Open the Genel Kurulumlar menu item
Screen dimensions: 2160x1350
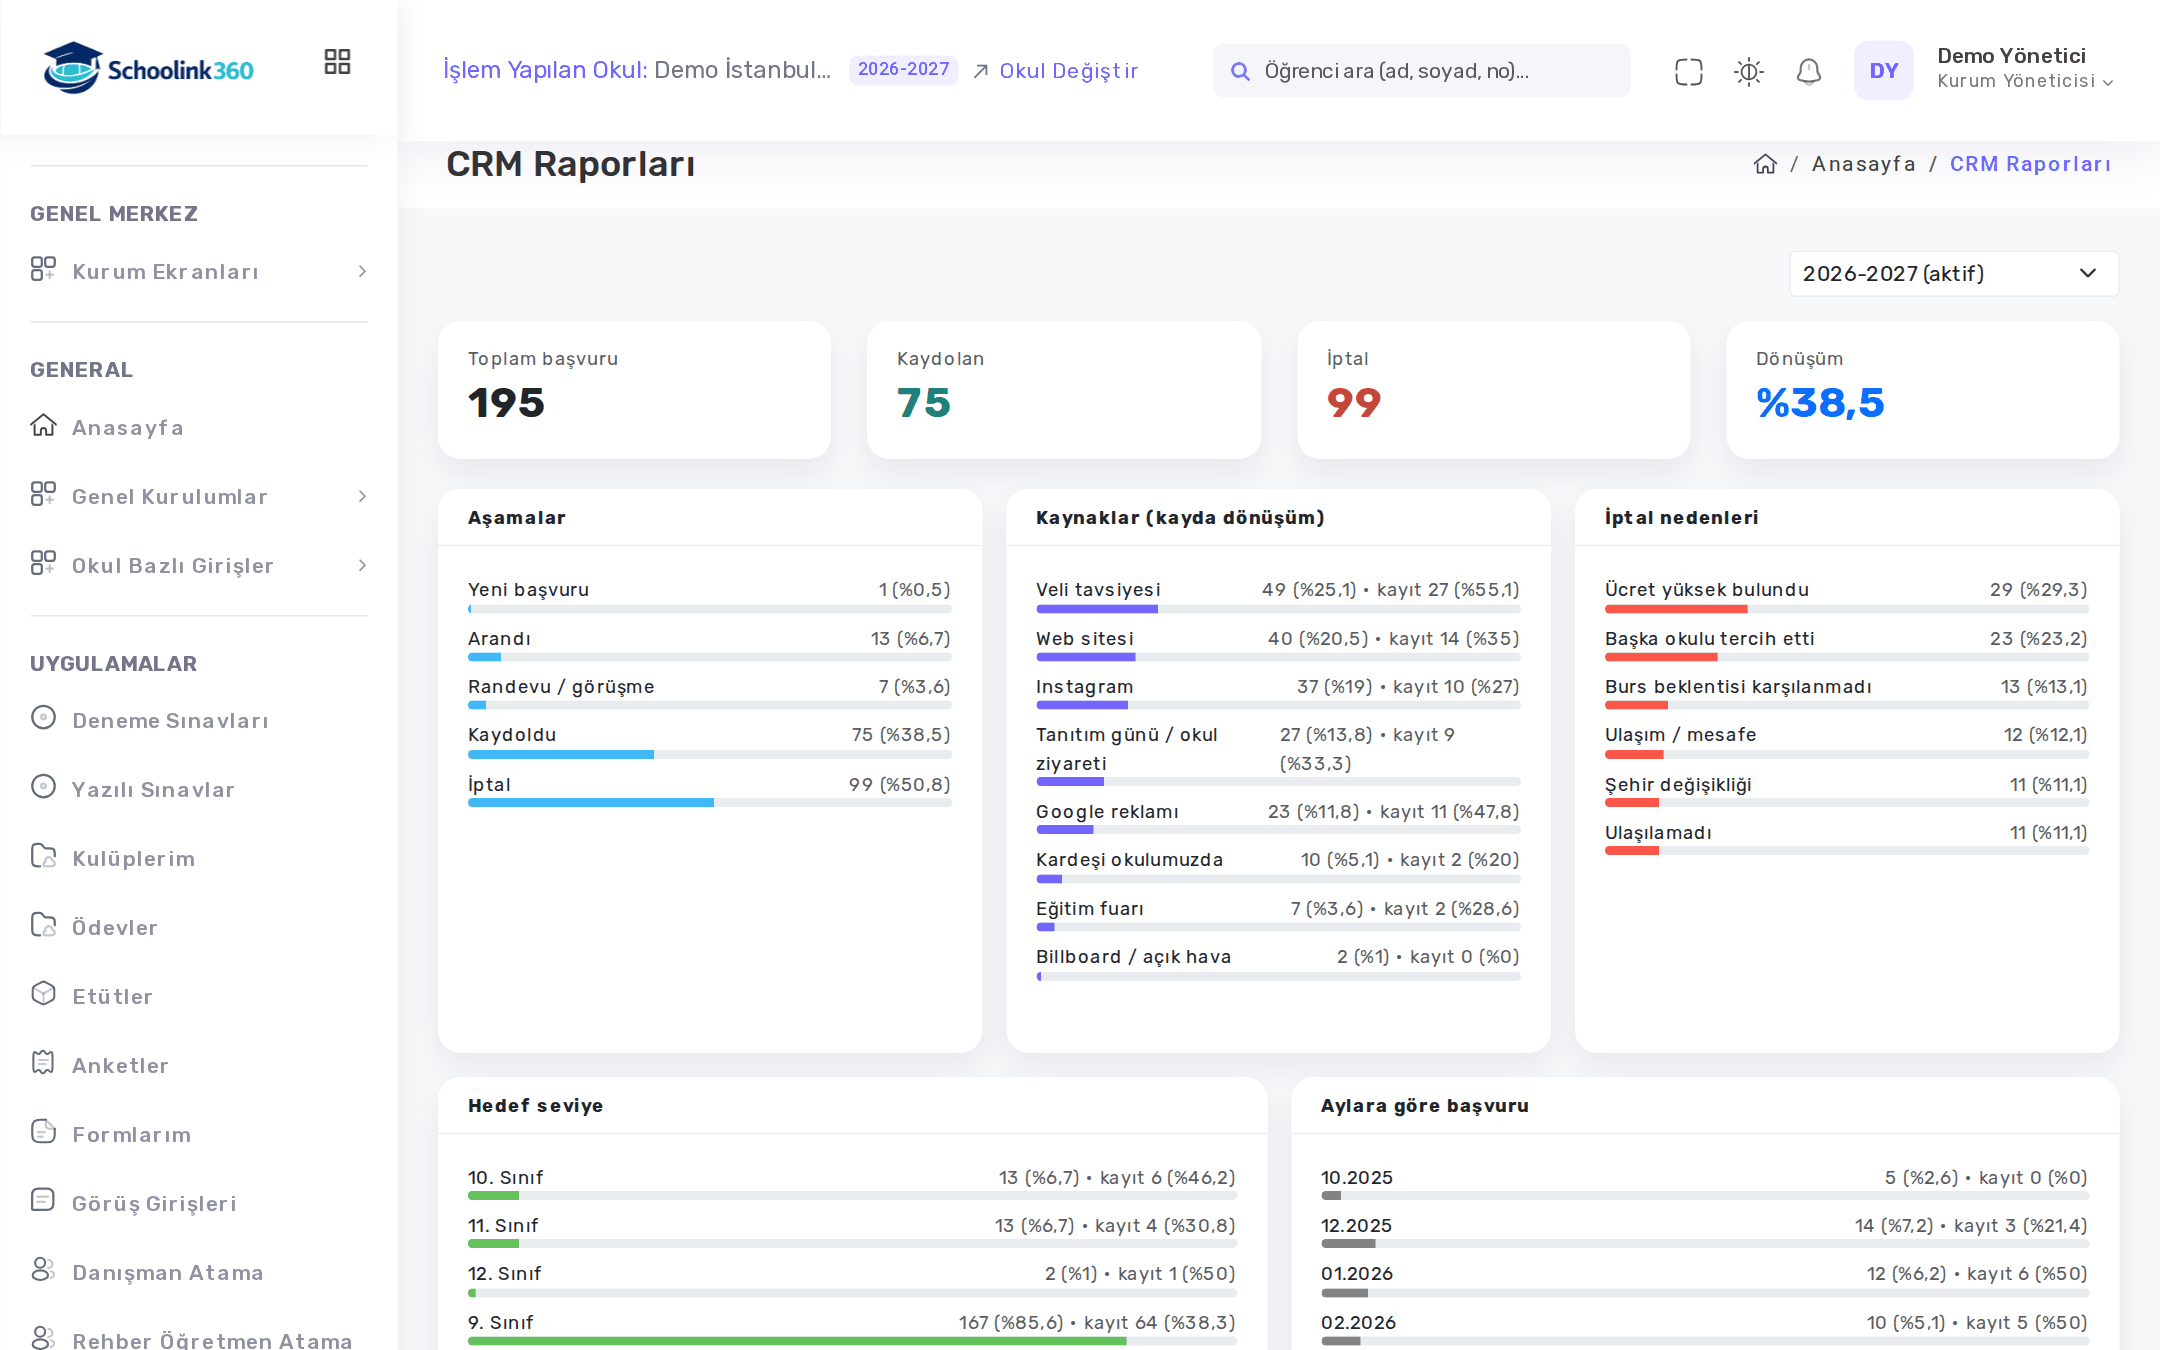click(199, 497)
